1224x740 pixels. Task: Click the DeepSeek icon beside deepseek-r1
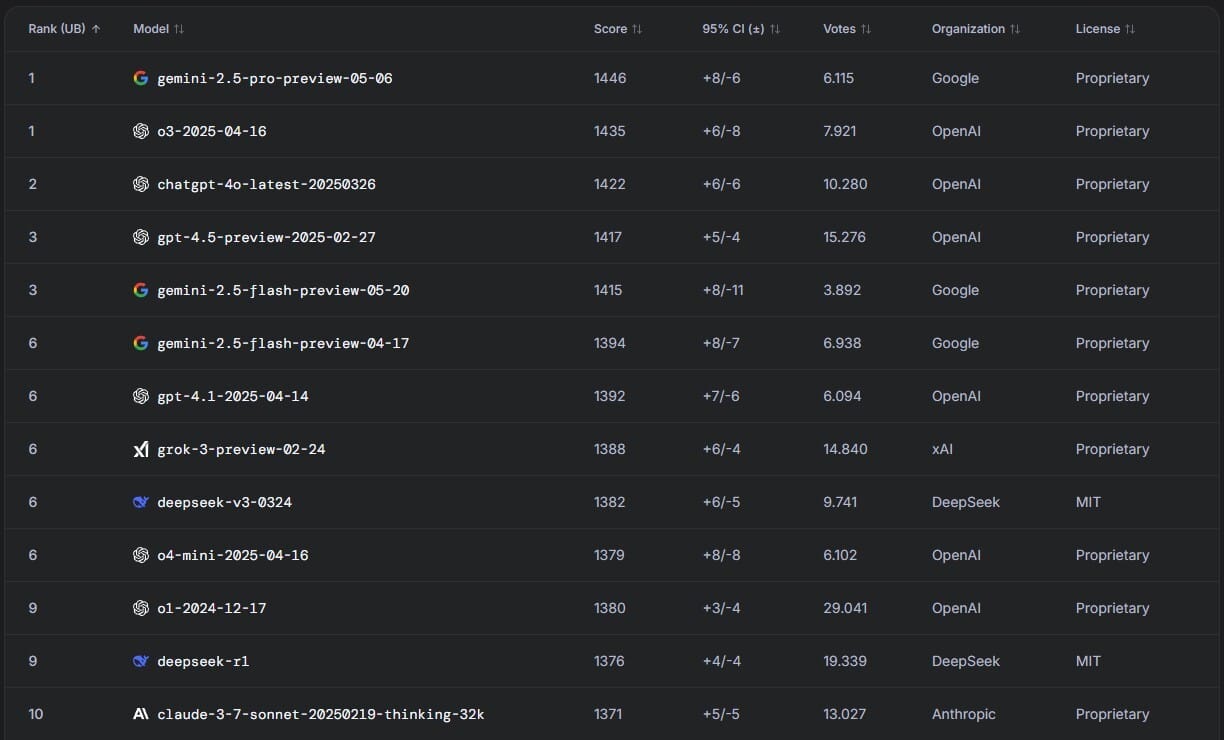tap(141, 661)
